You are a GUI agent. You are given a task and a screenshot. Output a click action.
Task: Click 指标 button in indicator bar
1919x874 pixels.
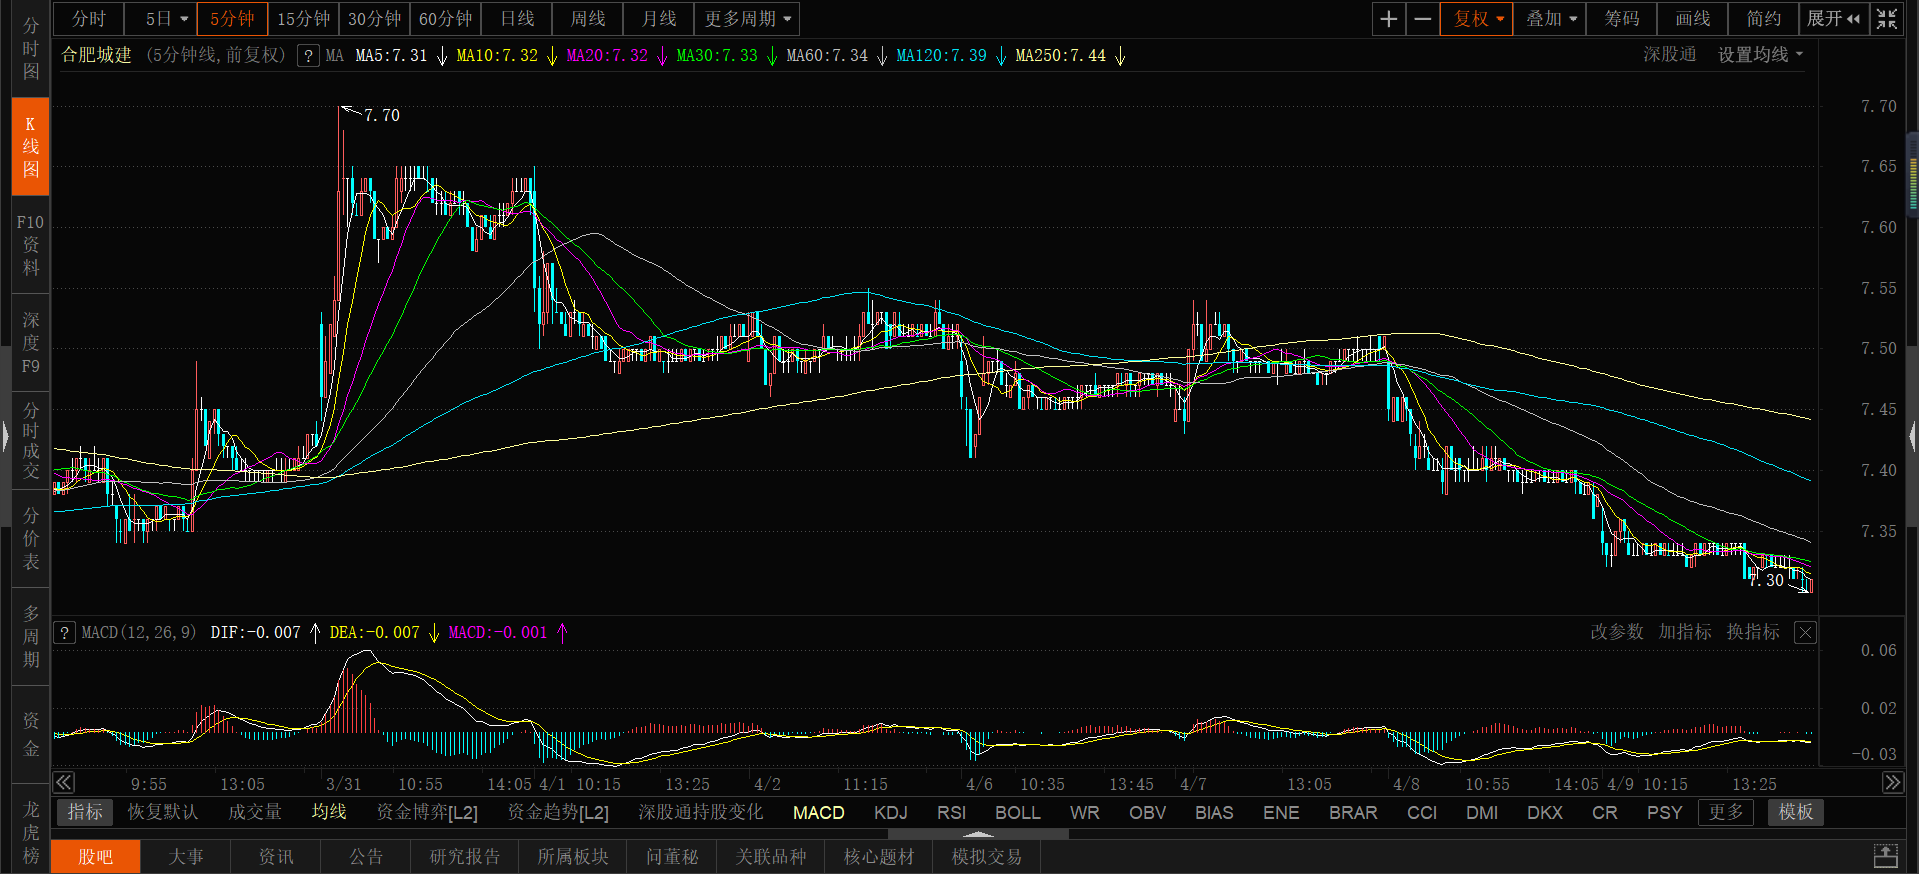[85, 812]
